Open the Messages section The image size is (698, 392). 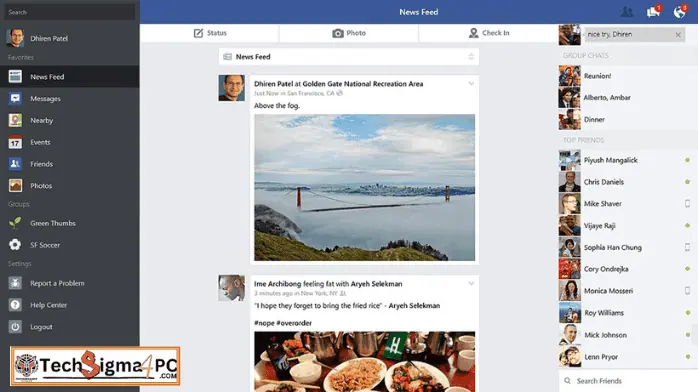coord(69,98)
